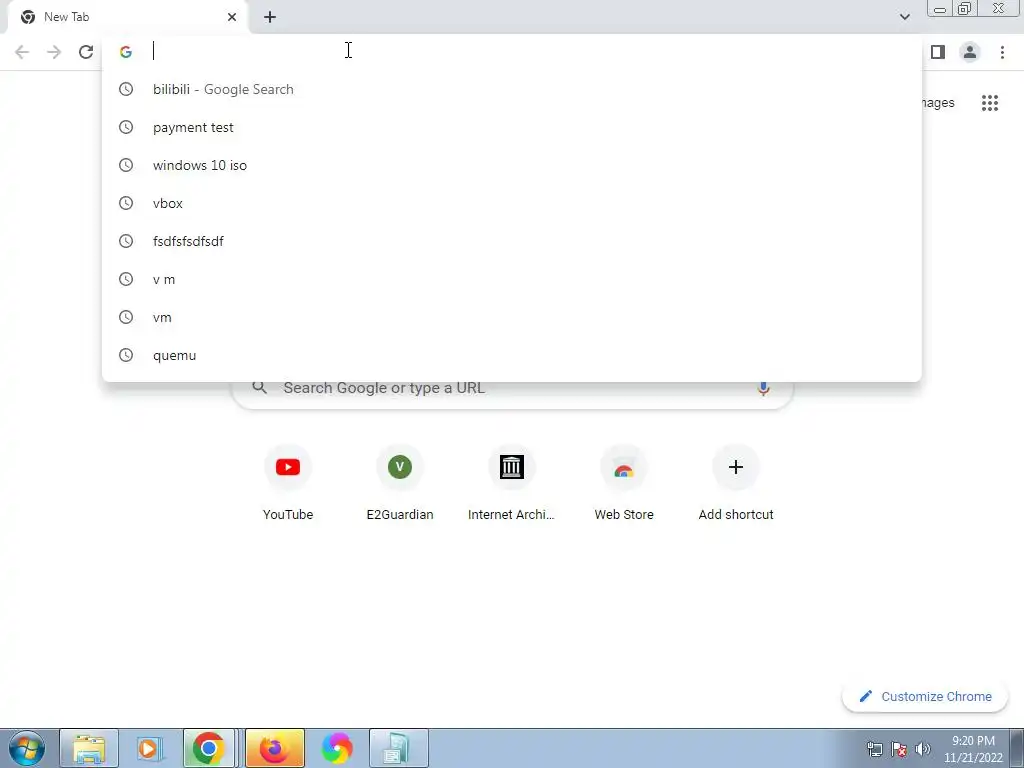The width and height of the screenshot is (1024, 768).
Task: Open Firefox from the taskbar
Action: click(x=275, y=748)
